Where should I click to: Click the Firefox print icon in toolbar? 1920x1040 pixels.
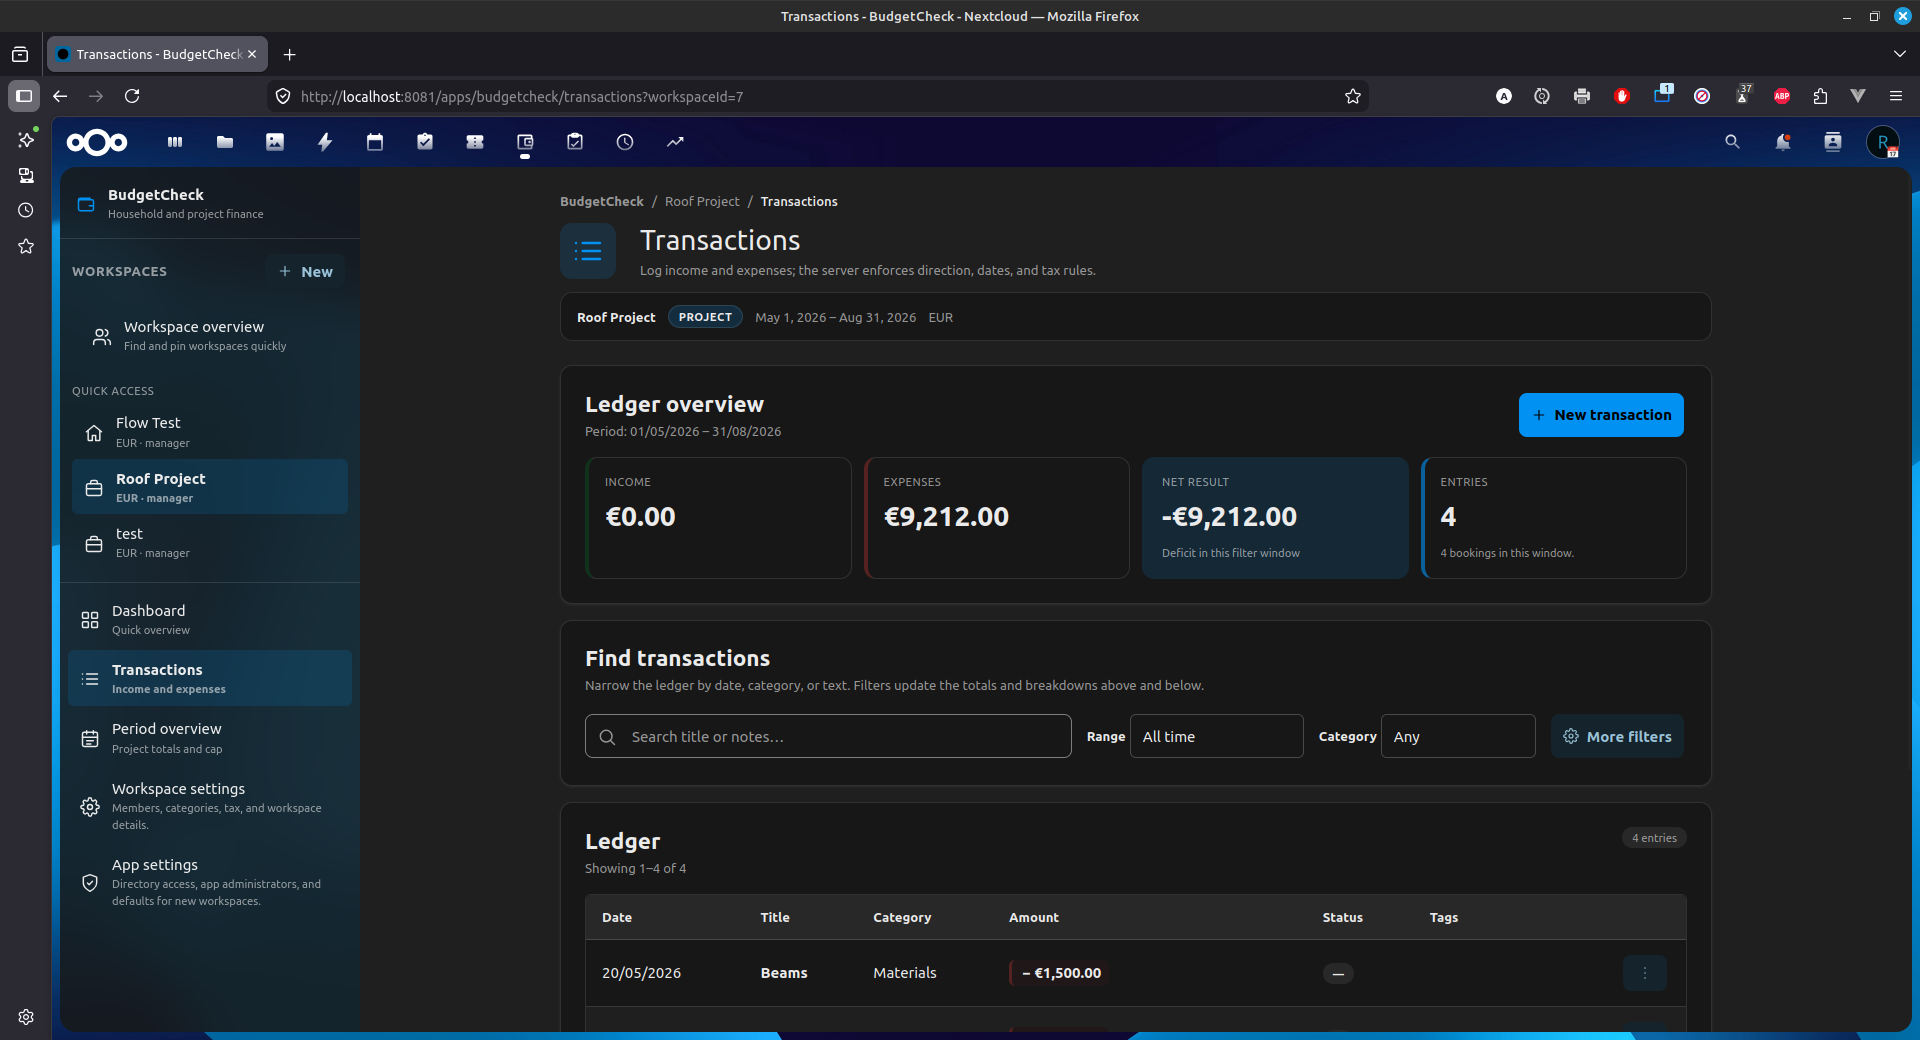click(1582, 96)
